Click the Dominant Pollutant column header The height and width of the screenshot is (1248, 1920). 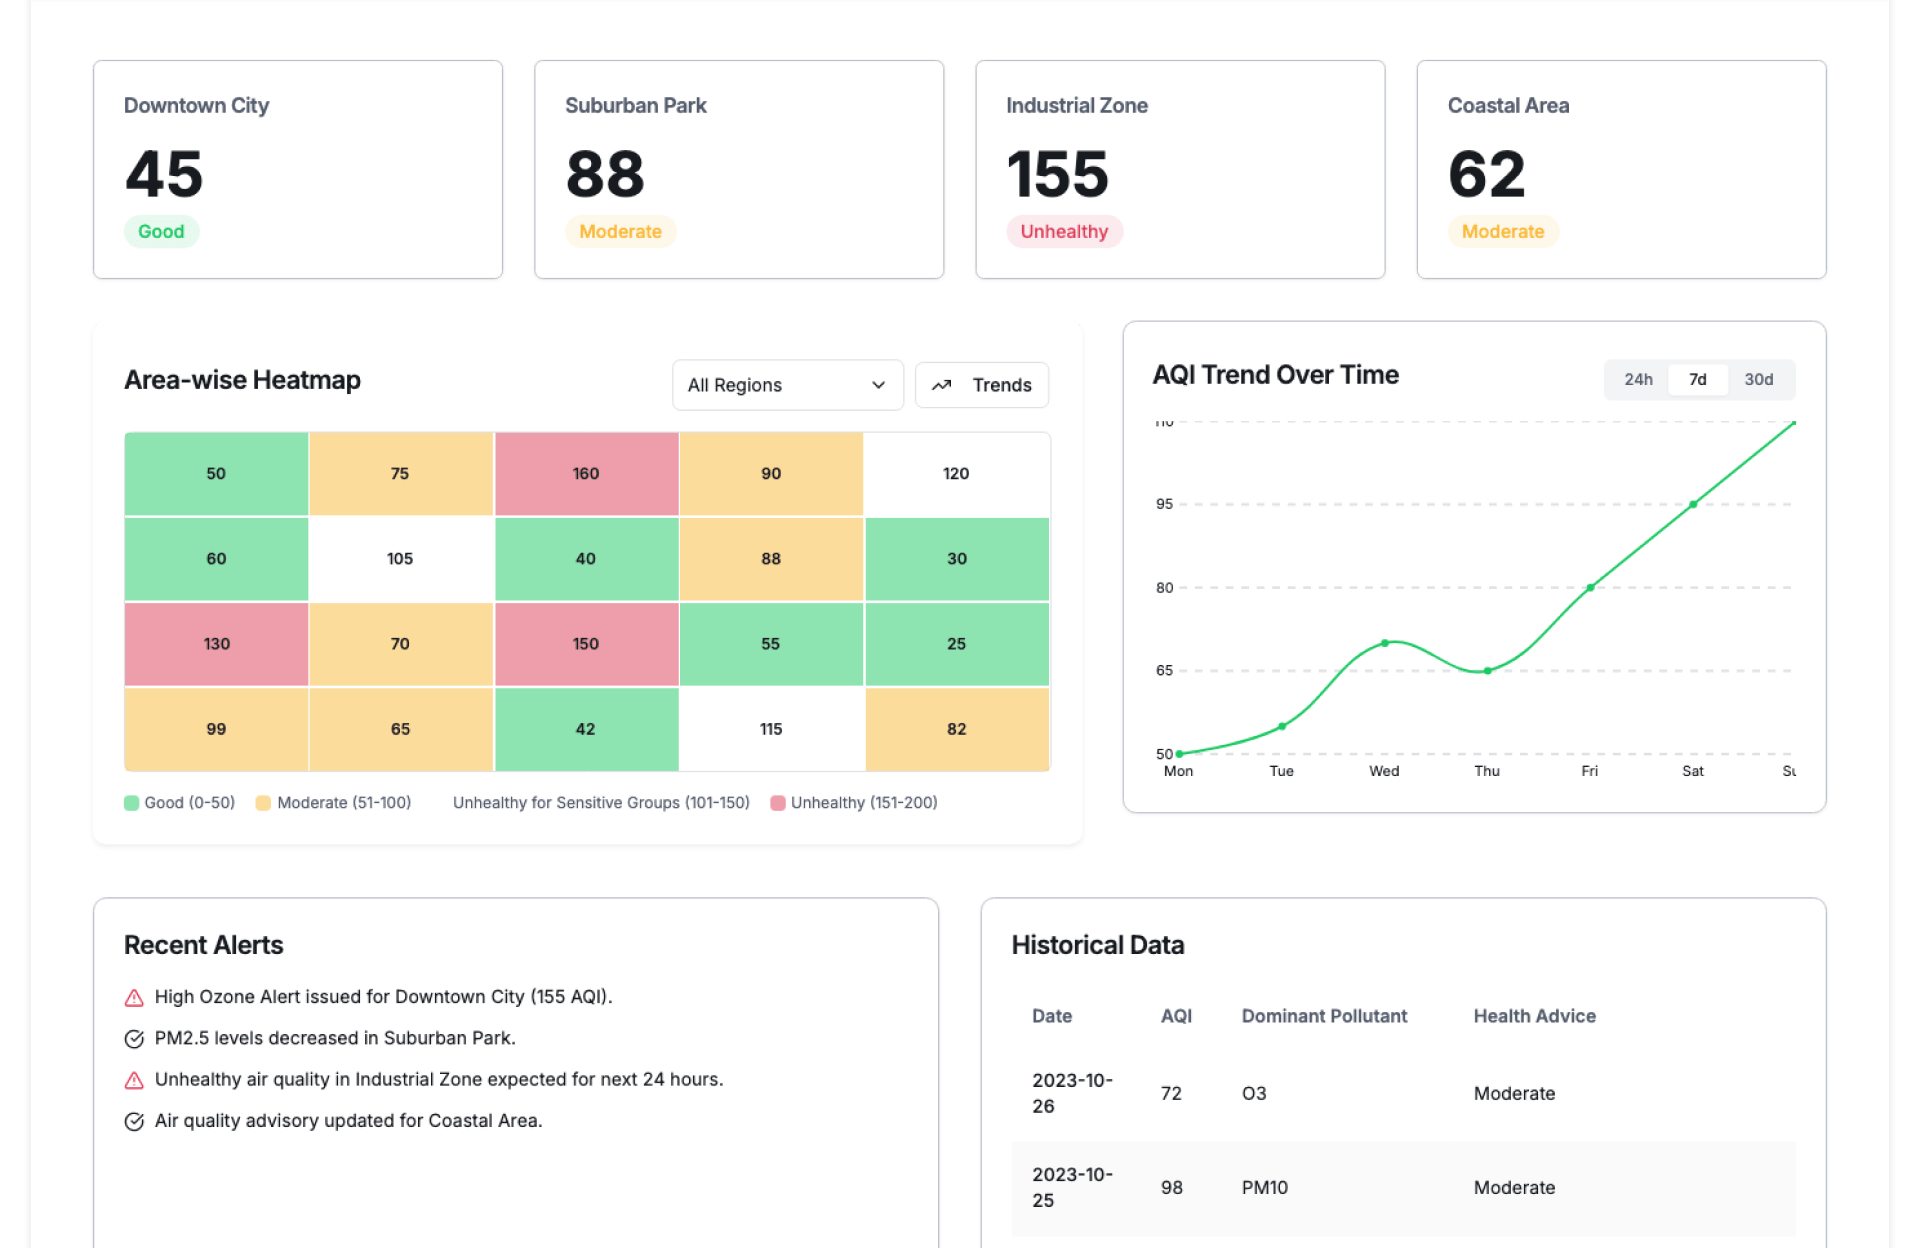[1324, 1016]
